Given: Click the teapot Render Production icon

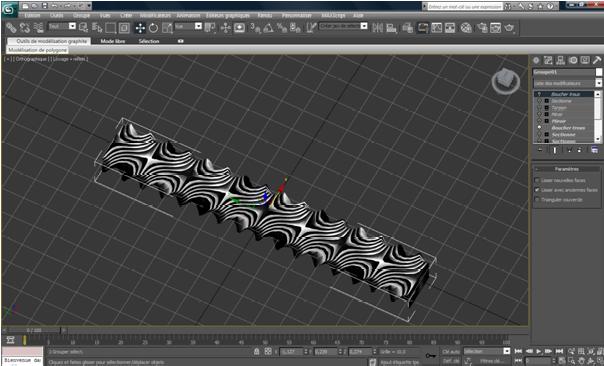Looking at the screenshot, I should pyautogui.click(x=509, y=27).
